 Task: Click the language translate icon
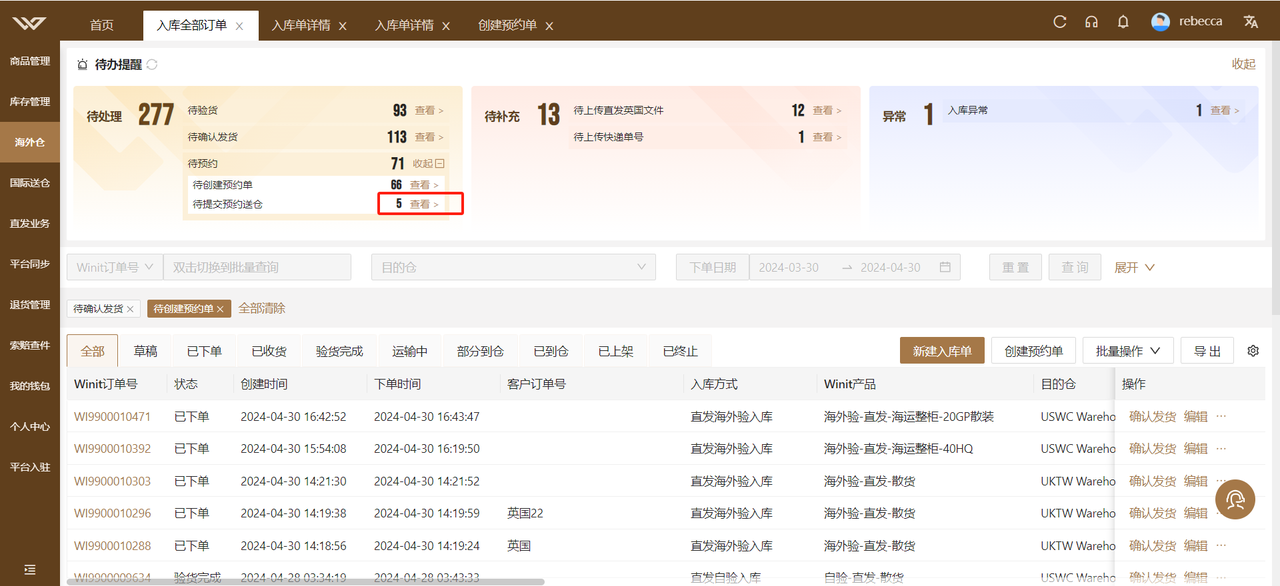coord(1250,22)
